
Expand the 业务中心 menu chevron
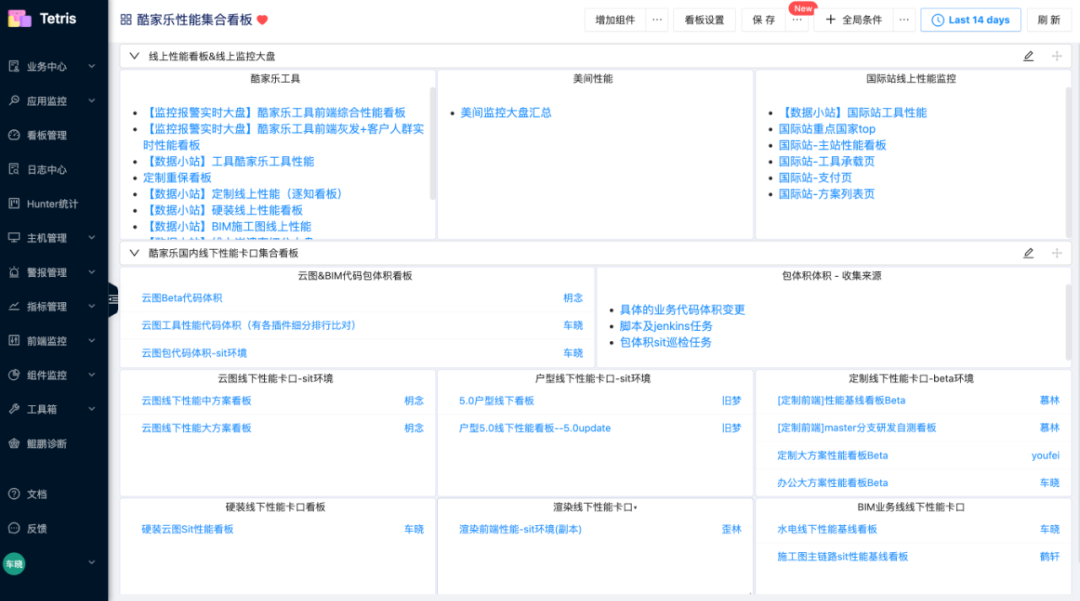92,66
